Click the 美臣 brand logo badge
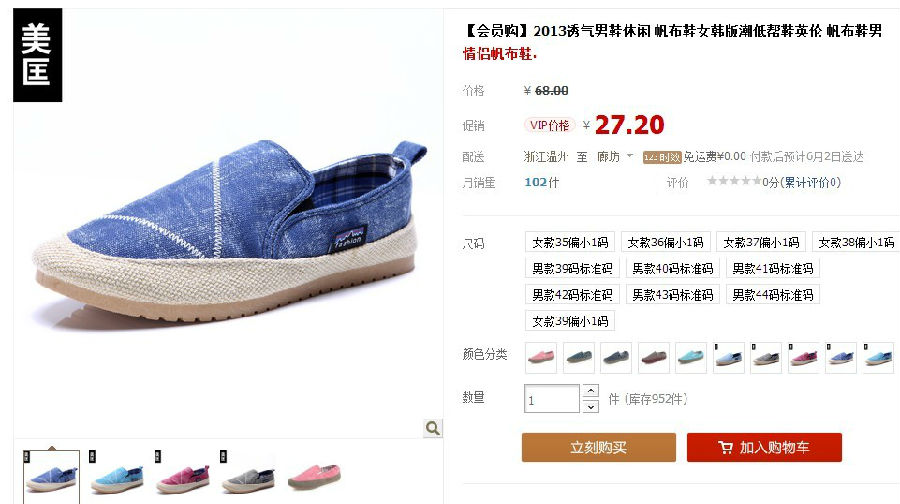This screenshot has width=900, height=504. click(38, 55)
